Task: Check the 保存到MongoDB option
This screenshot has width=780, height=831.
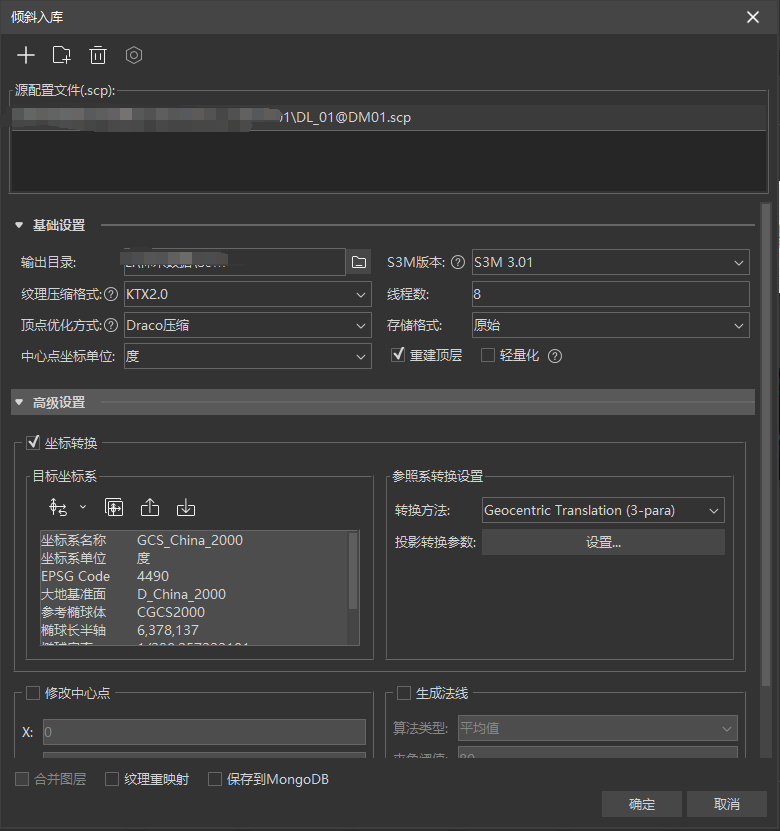Action: [215, 779]
